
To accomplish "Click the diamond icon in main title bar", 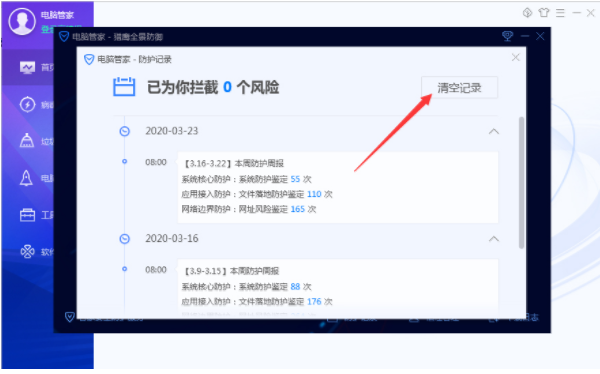I will [x=527, y=13].
